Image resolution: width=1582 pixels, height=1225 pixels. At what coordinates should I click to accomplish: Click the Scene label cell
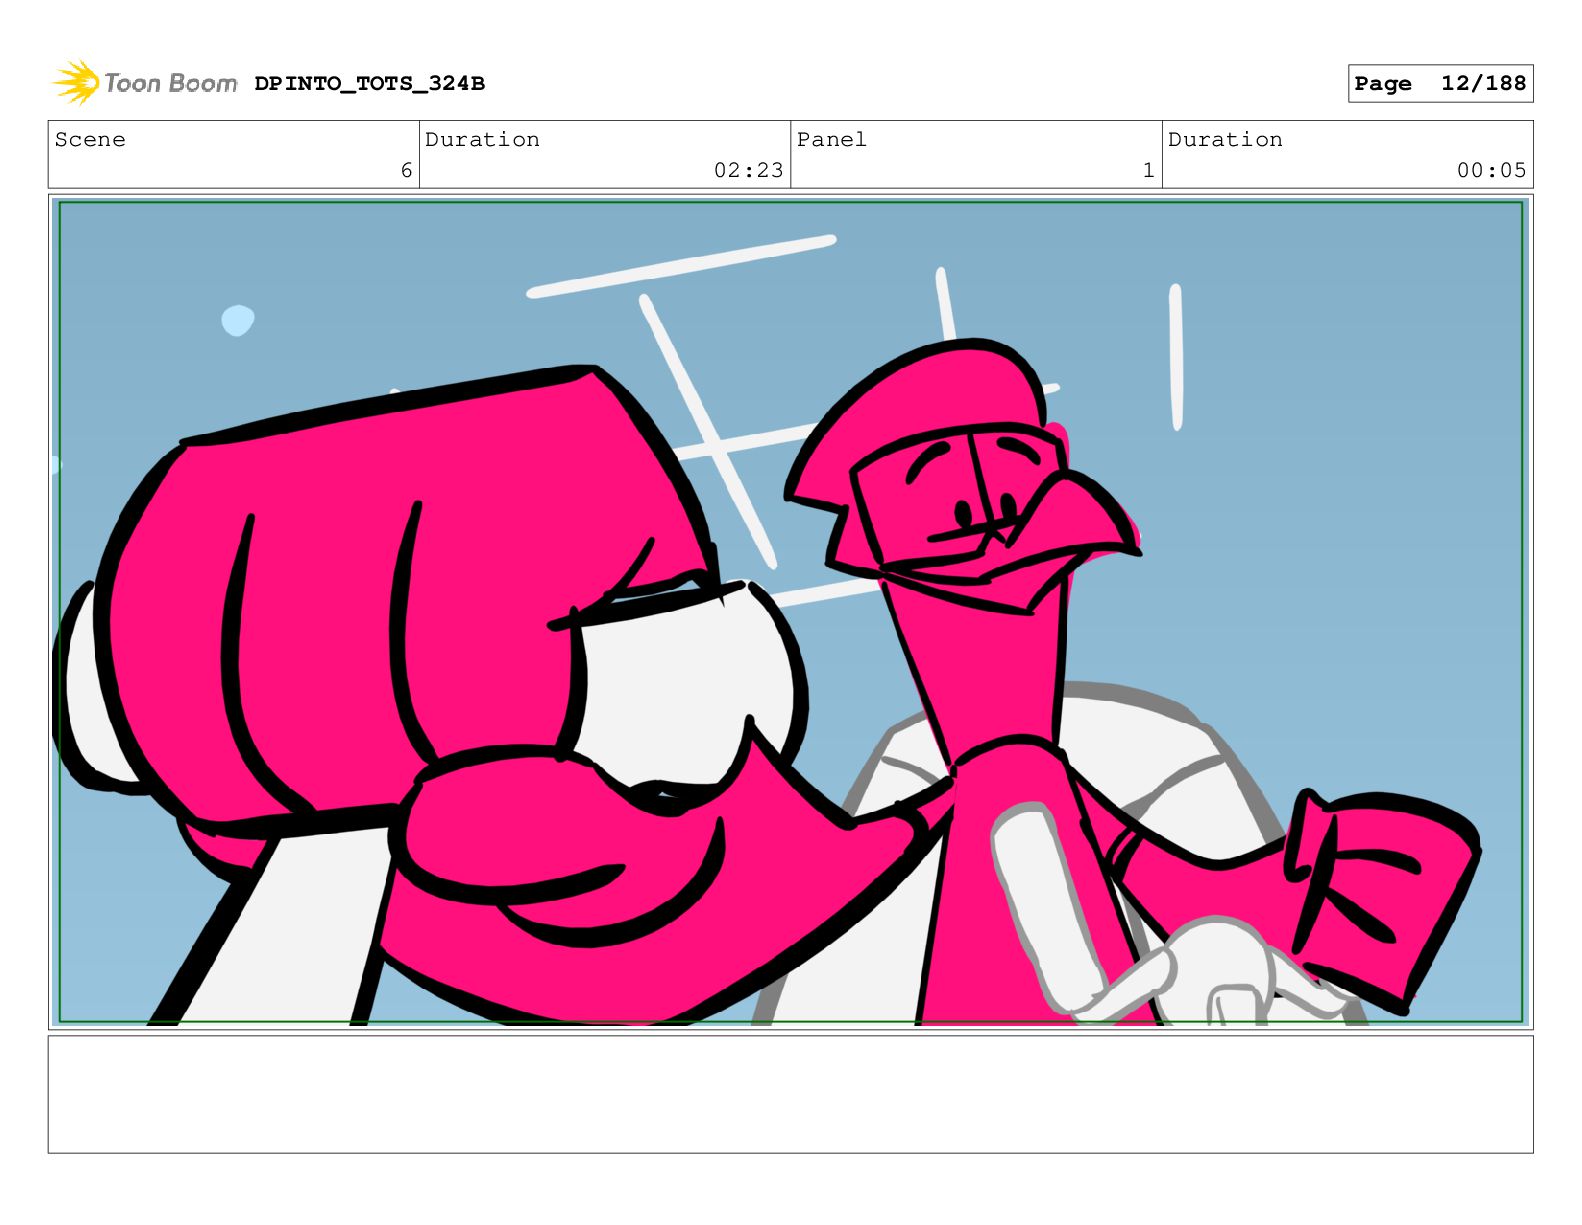[x=234, y=155]
